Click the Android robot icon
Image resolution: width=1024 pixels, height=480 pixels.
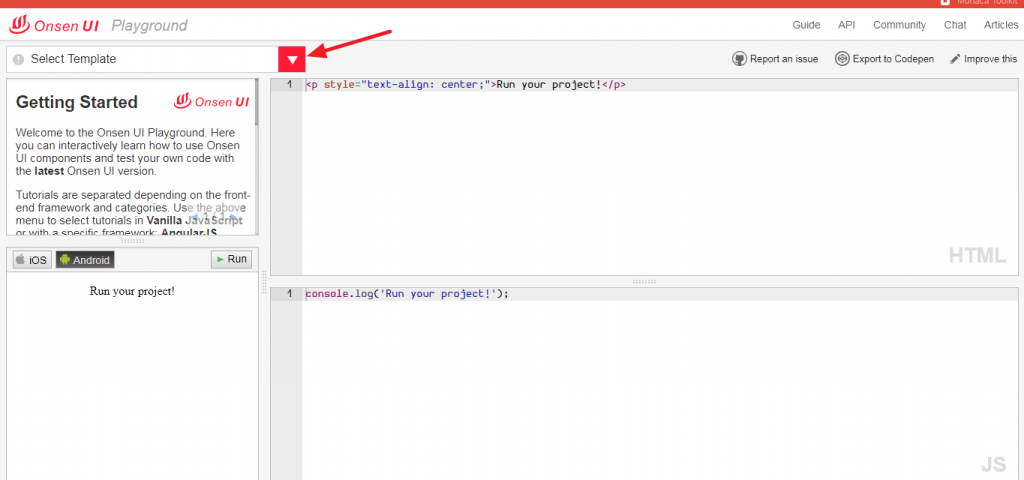tap(64, 260)
